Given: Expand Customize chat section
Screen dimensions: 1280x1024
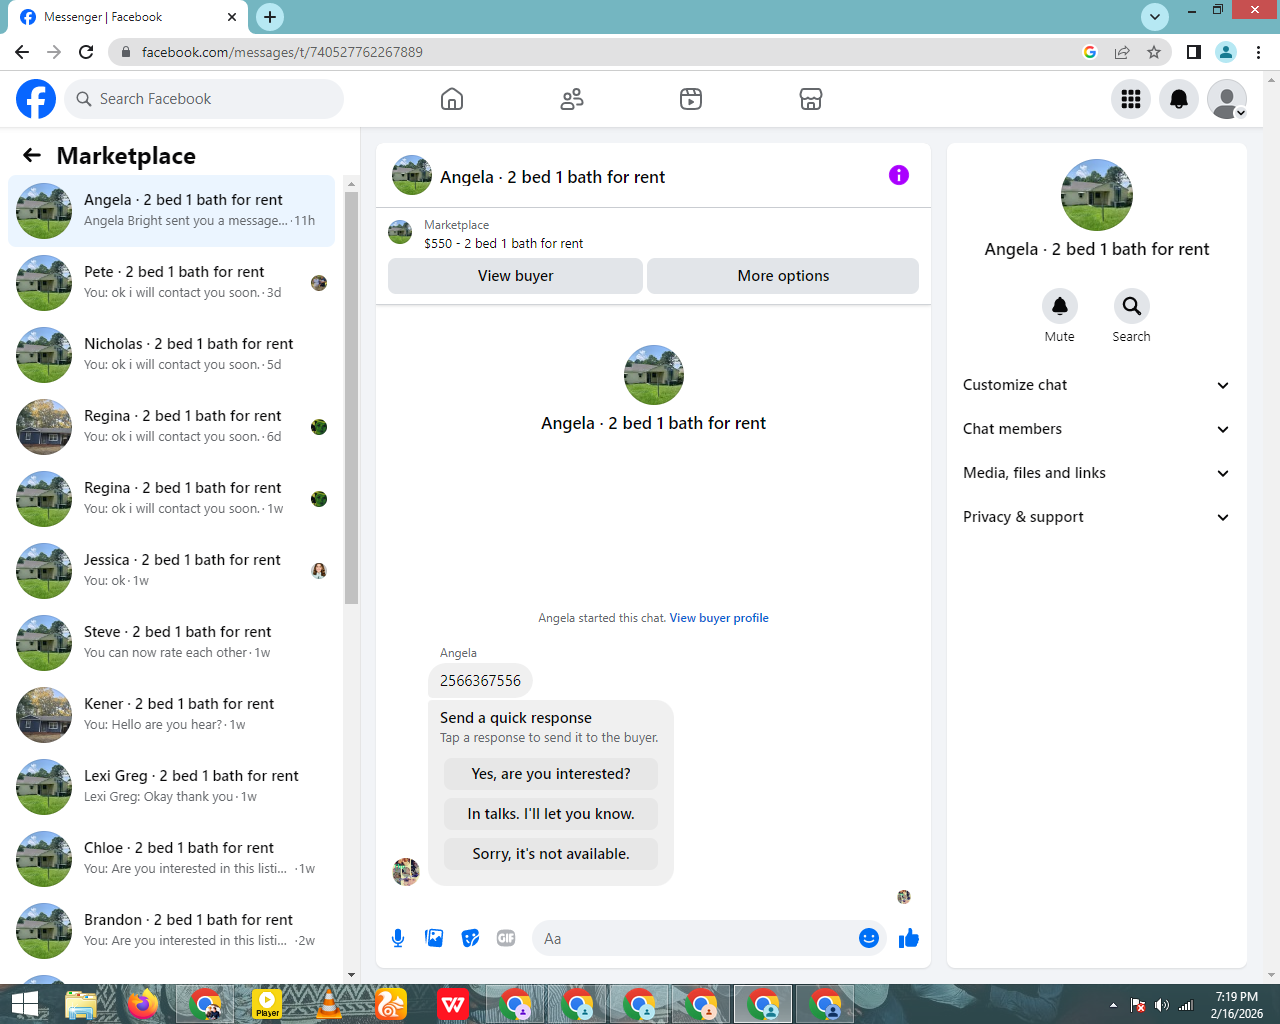Looking at the screenshot, I should pyautogui.click(x=1097, y=385).
